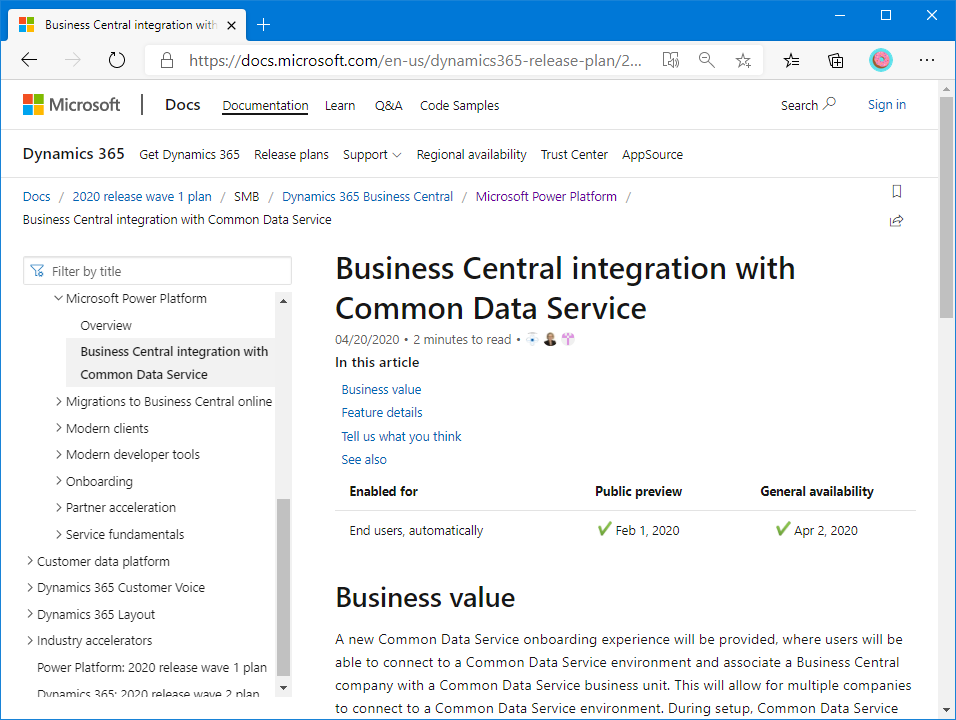Click the lock icon in address bar
Viewport: 956px width, 720px height.
pos(166,60)
